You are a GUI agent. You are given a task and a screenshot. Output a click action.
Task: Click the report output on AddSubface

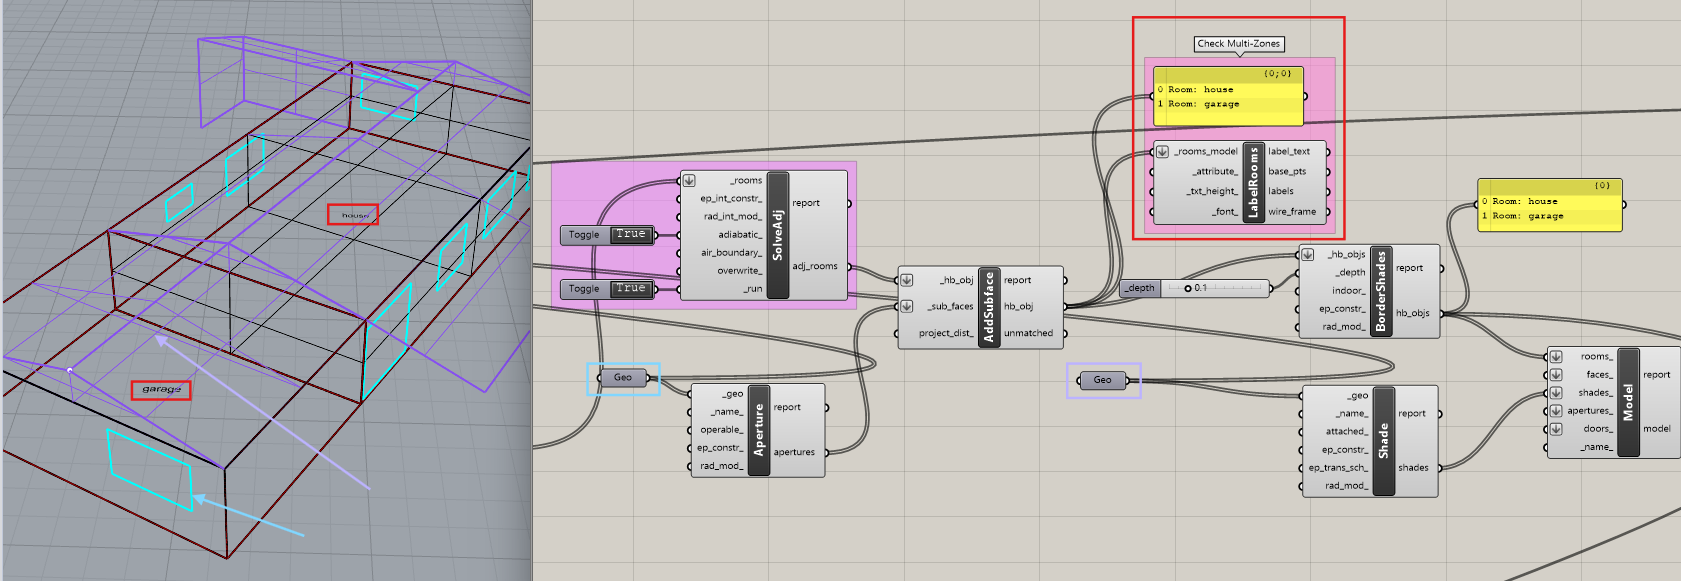(1017, 280)
